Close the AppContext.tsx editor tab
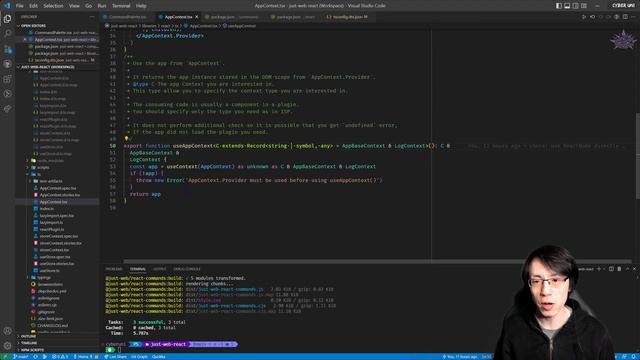Screen dimensions: 640x360 (197, 17)
